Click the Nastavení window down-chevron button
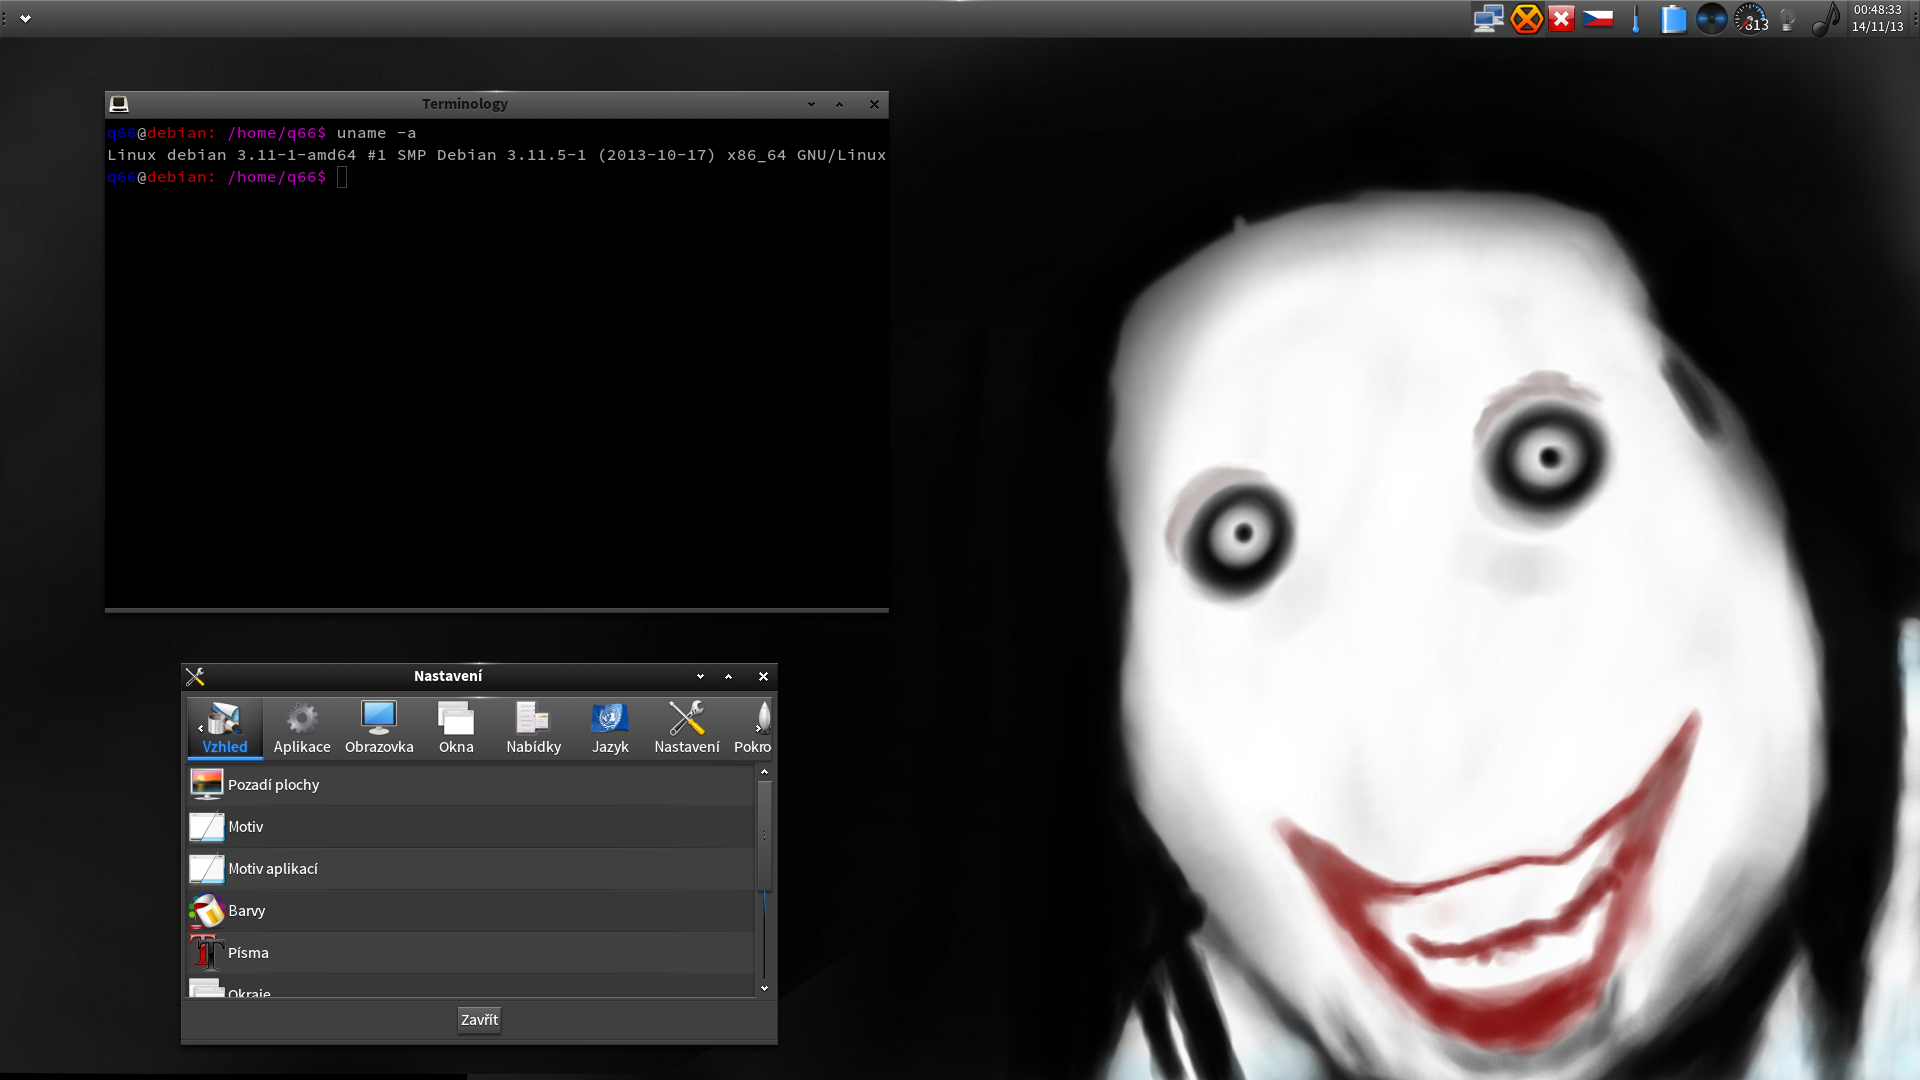1920x1080 pixels. [x=700, y=677]
